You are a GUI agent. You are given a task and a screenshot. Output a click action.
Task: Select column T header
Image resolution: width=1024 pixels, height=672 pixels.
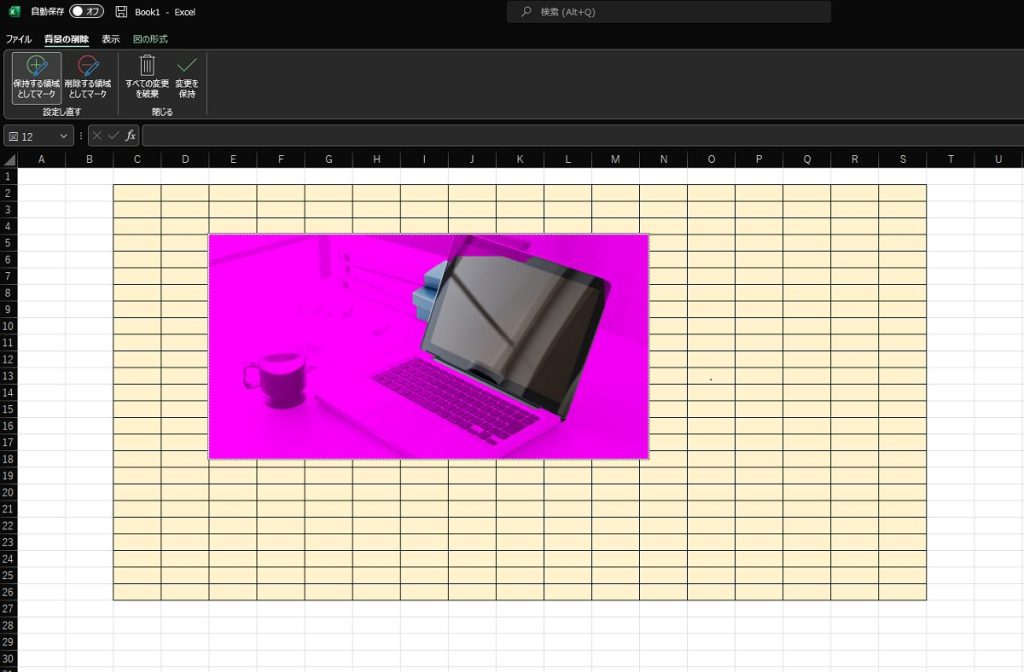(x=950, y=160)
